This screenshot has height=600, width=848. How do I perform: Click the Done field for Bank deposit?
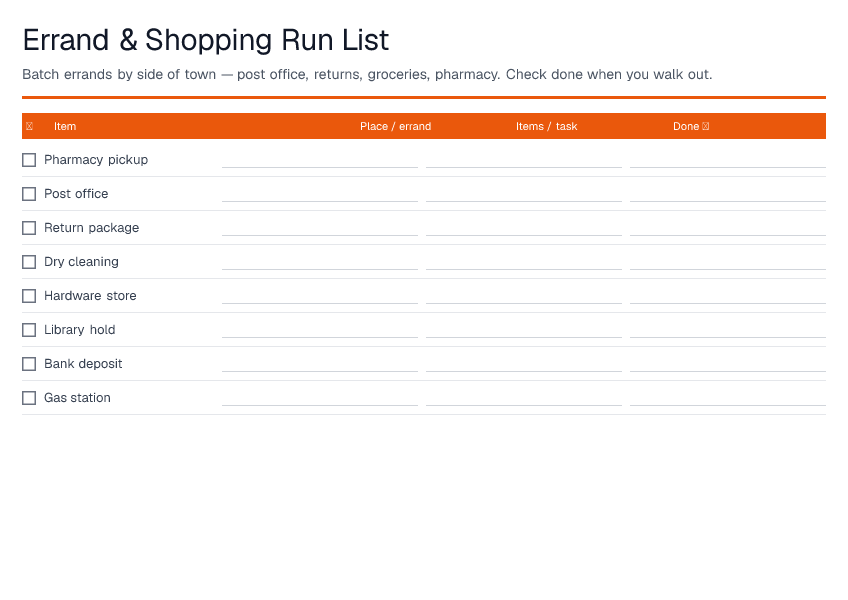point(727,365)
